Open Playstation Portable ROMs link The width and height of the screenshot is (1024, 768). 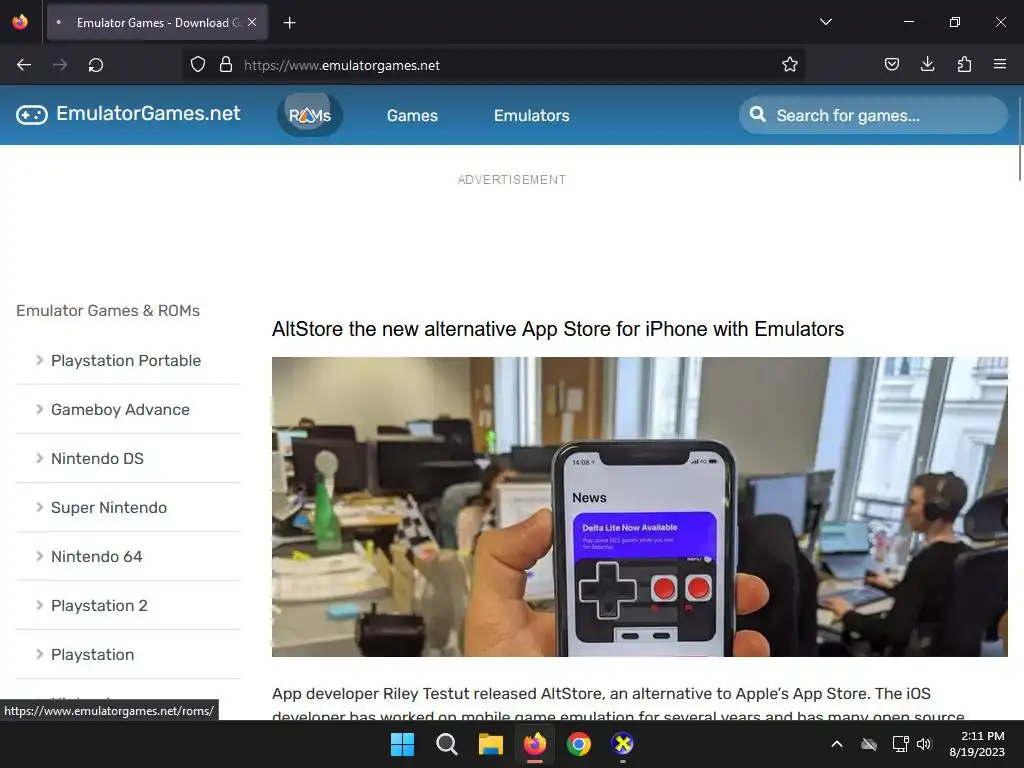pyautogui.click(x=126, y=360)
